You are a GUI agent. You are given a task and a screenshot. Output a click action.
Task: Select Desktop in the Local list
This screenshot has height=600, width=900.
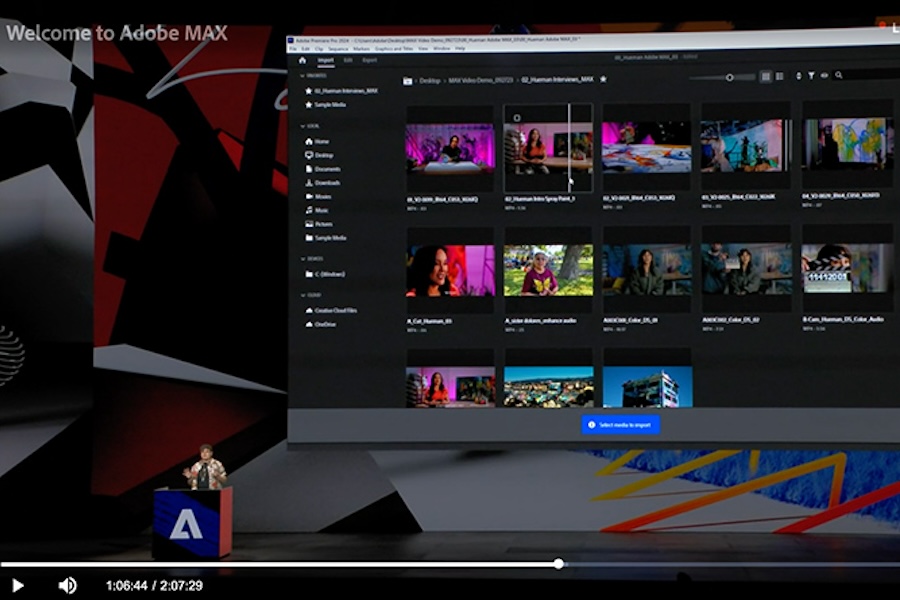click(x=319, y=155)
